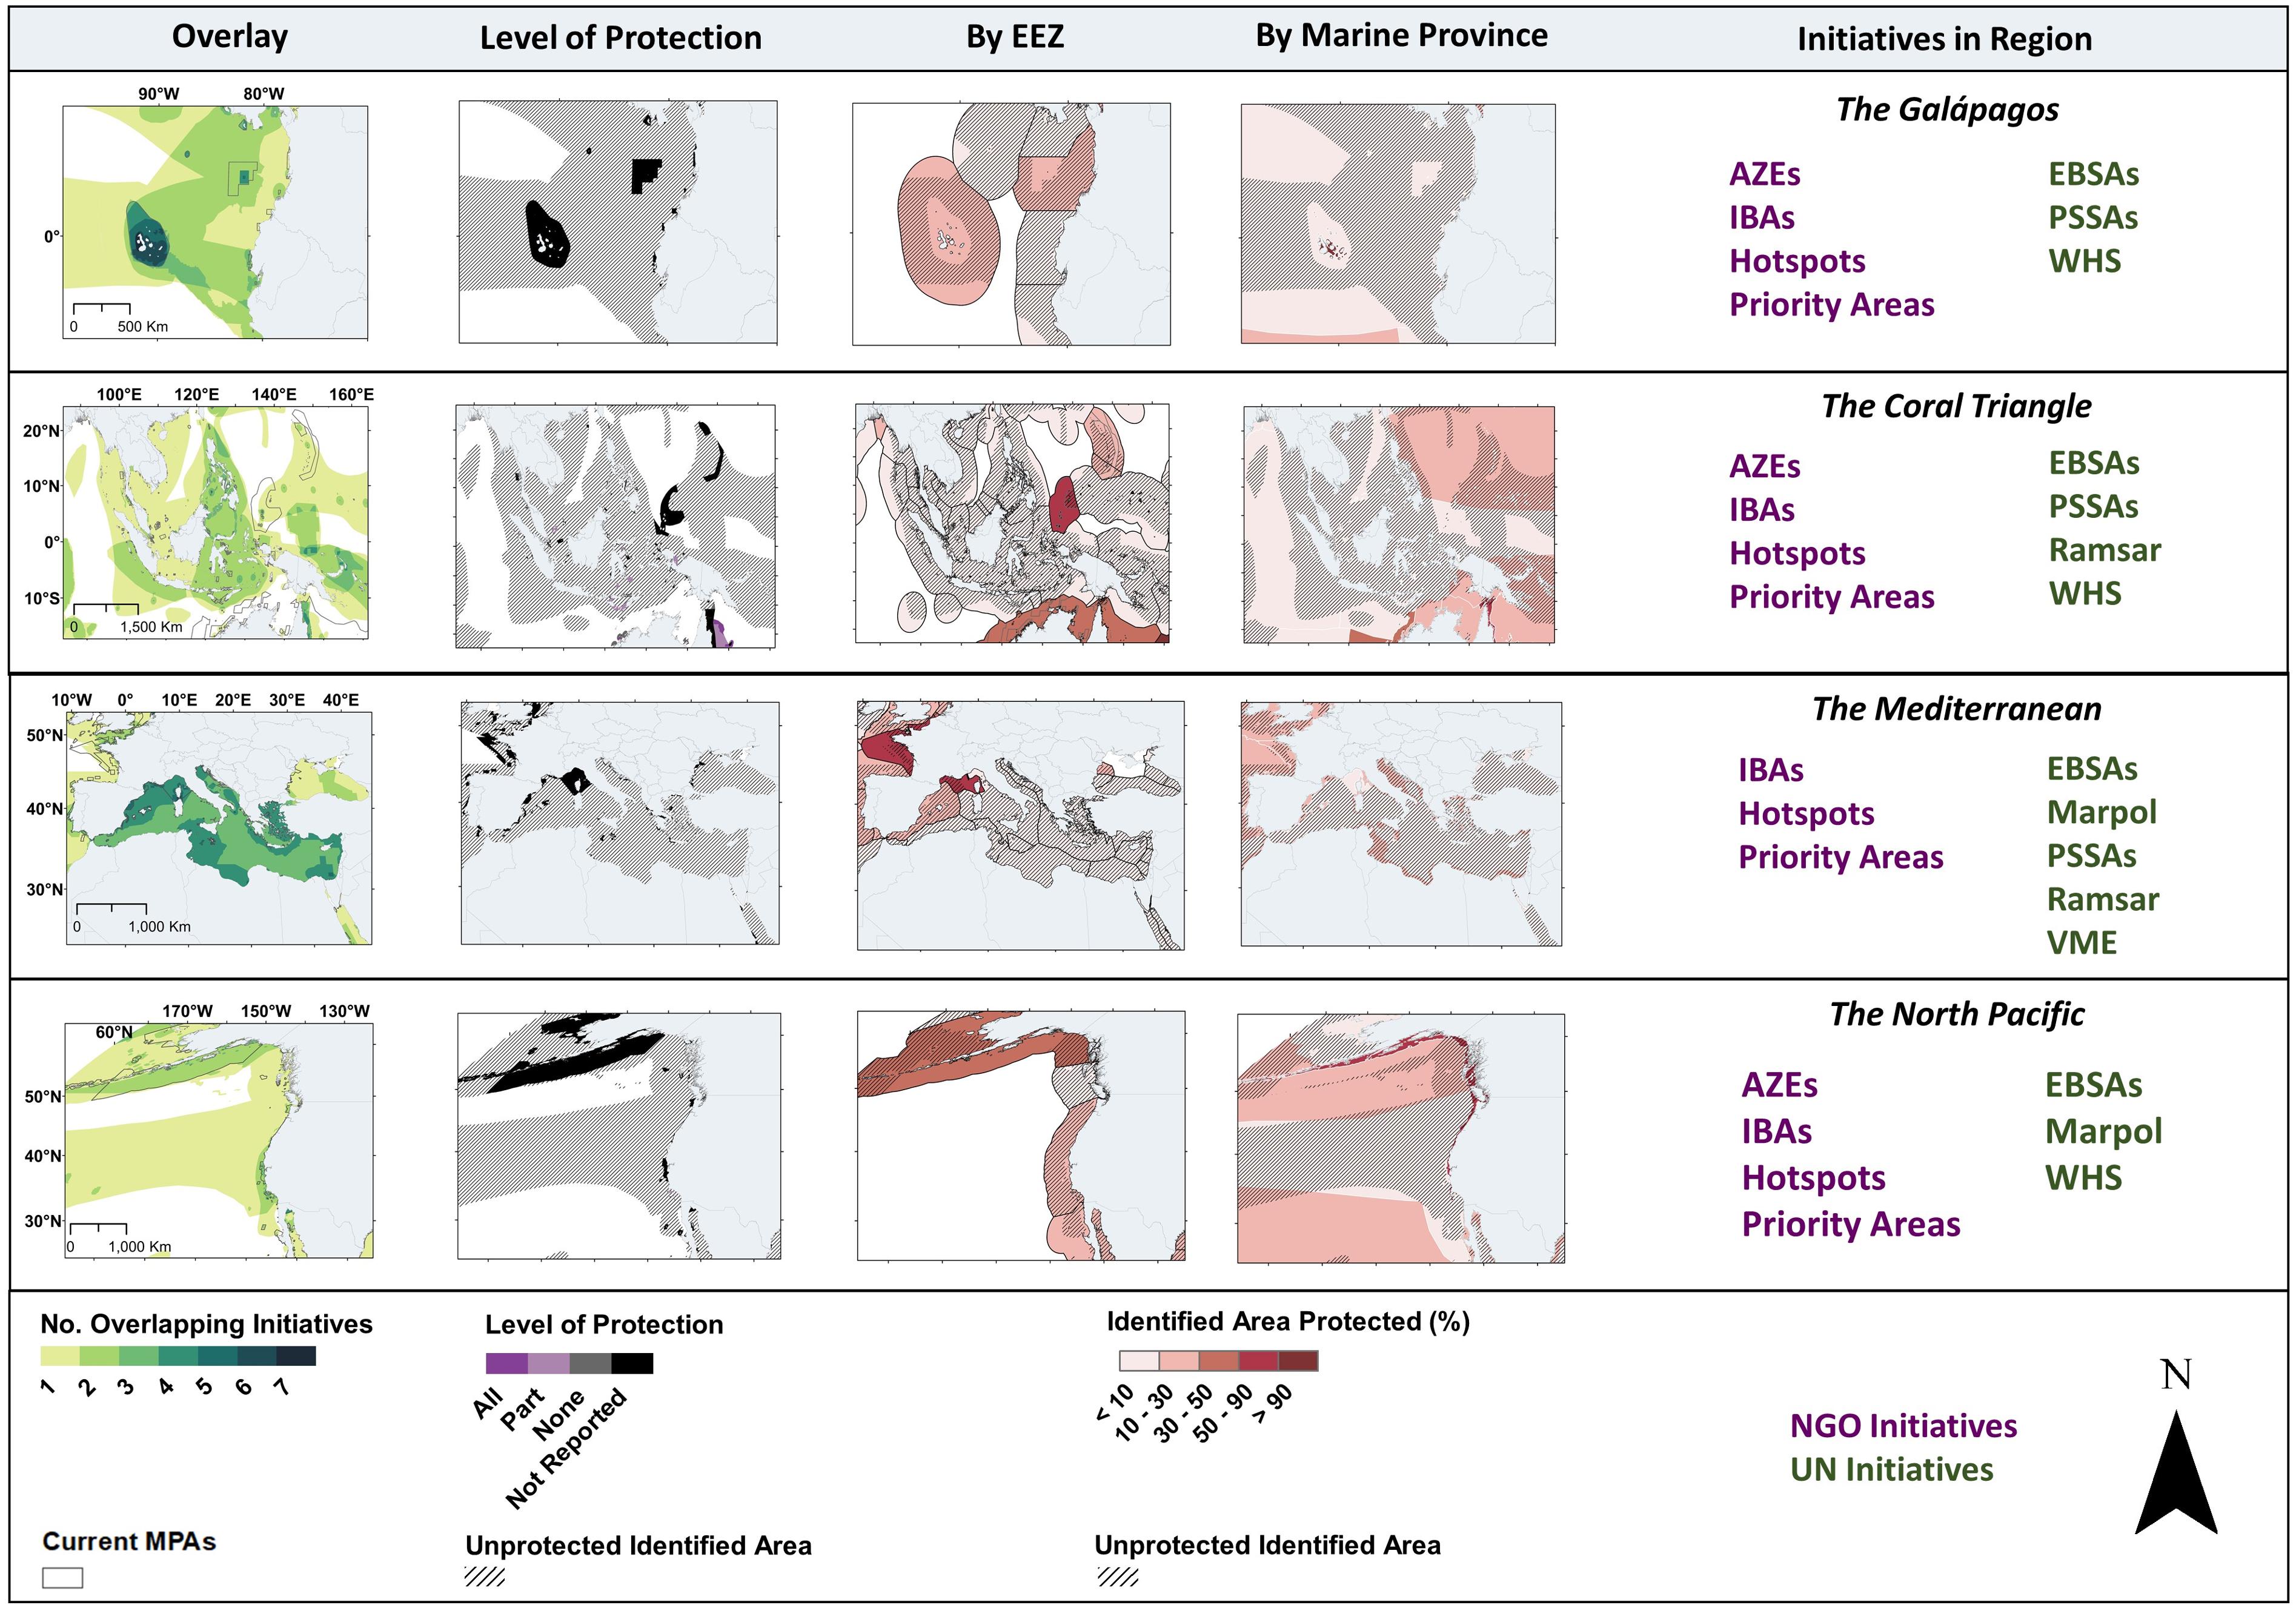Click the darkest red '> 90' swatch
2296x1608 pixels.
click(x=1298, y=1360)
